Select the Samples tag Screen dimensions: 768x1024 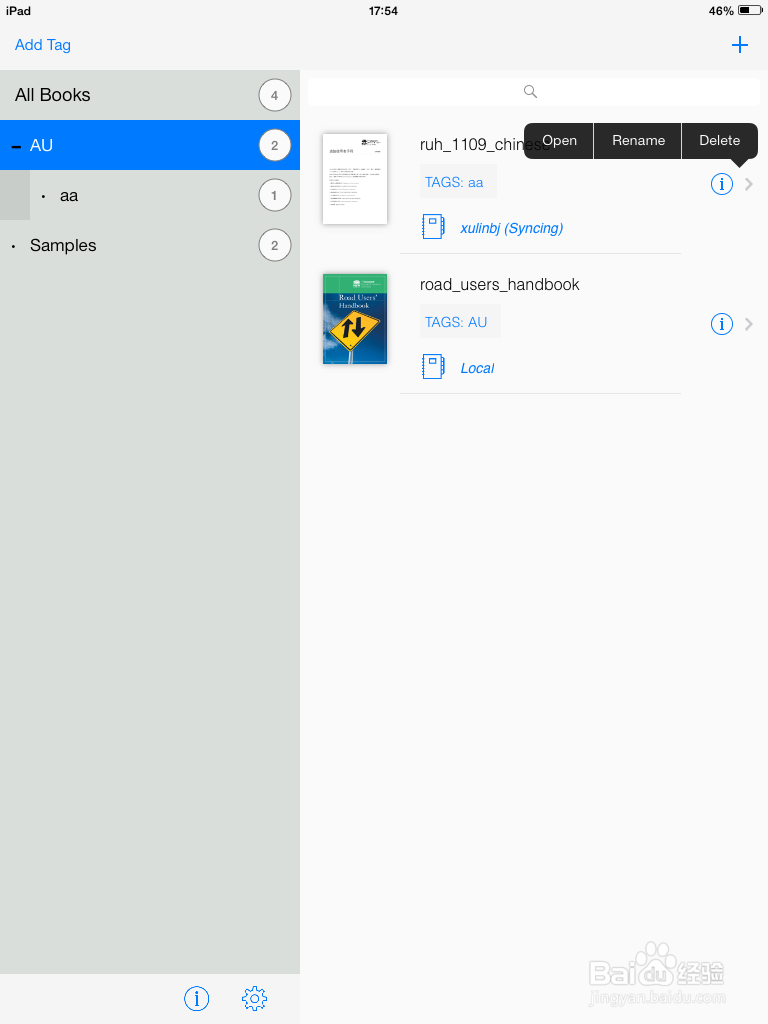(x=150, y=246)
